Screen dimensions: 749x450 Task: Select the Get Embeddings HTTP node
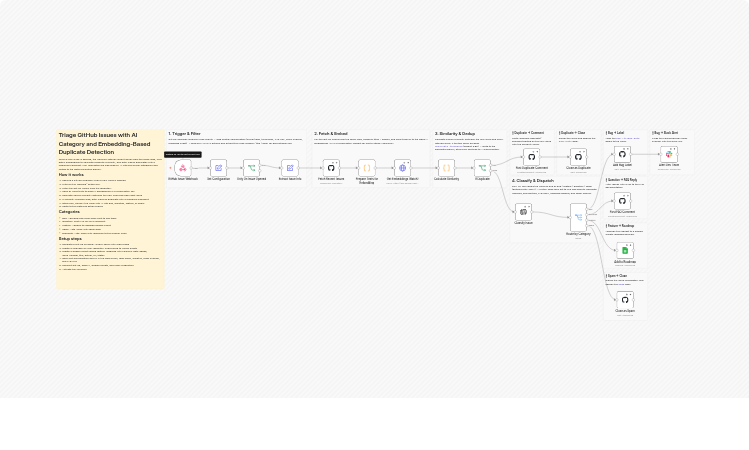[402, 168]
